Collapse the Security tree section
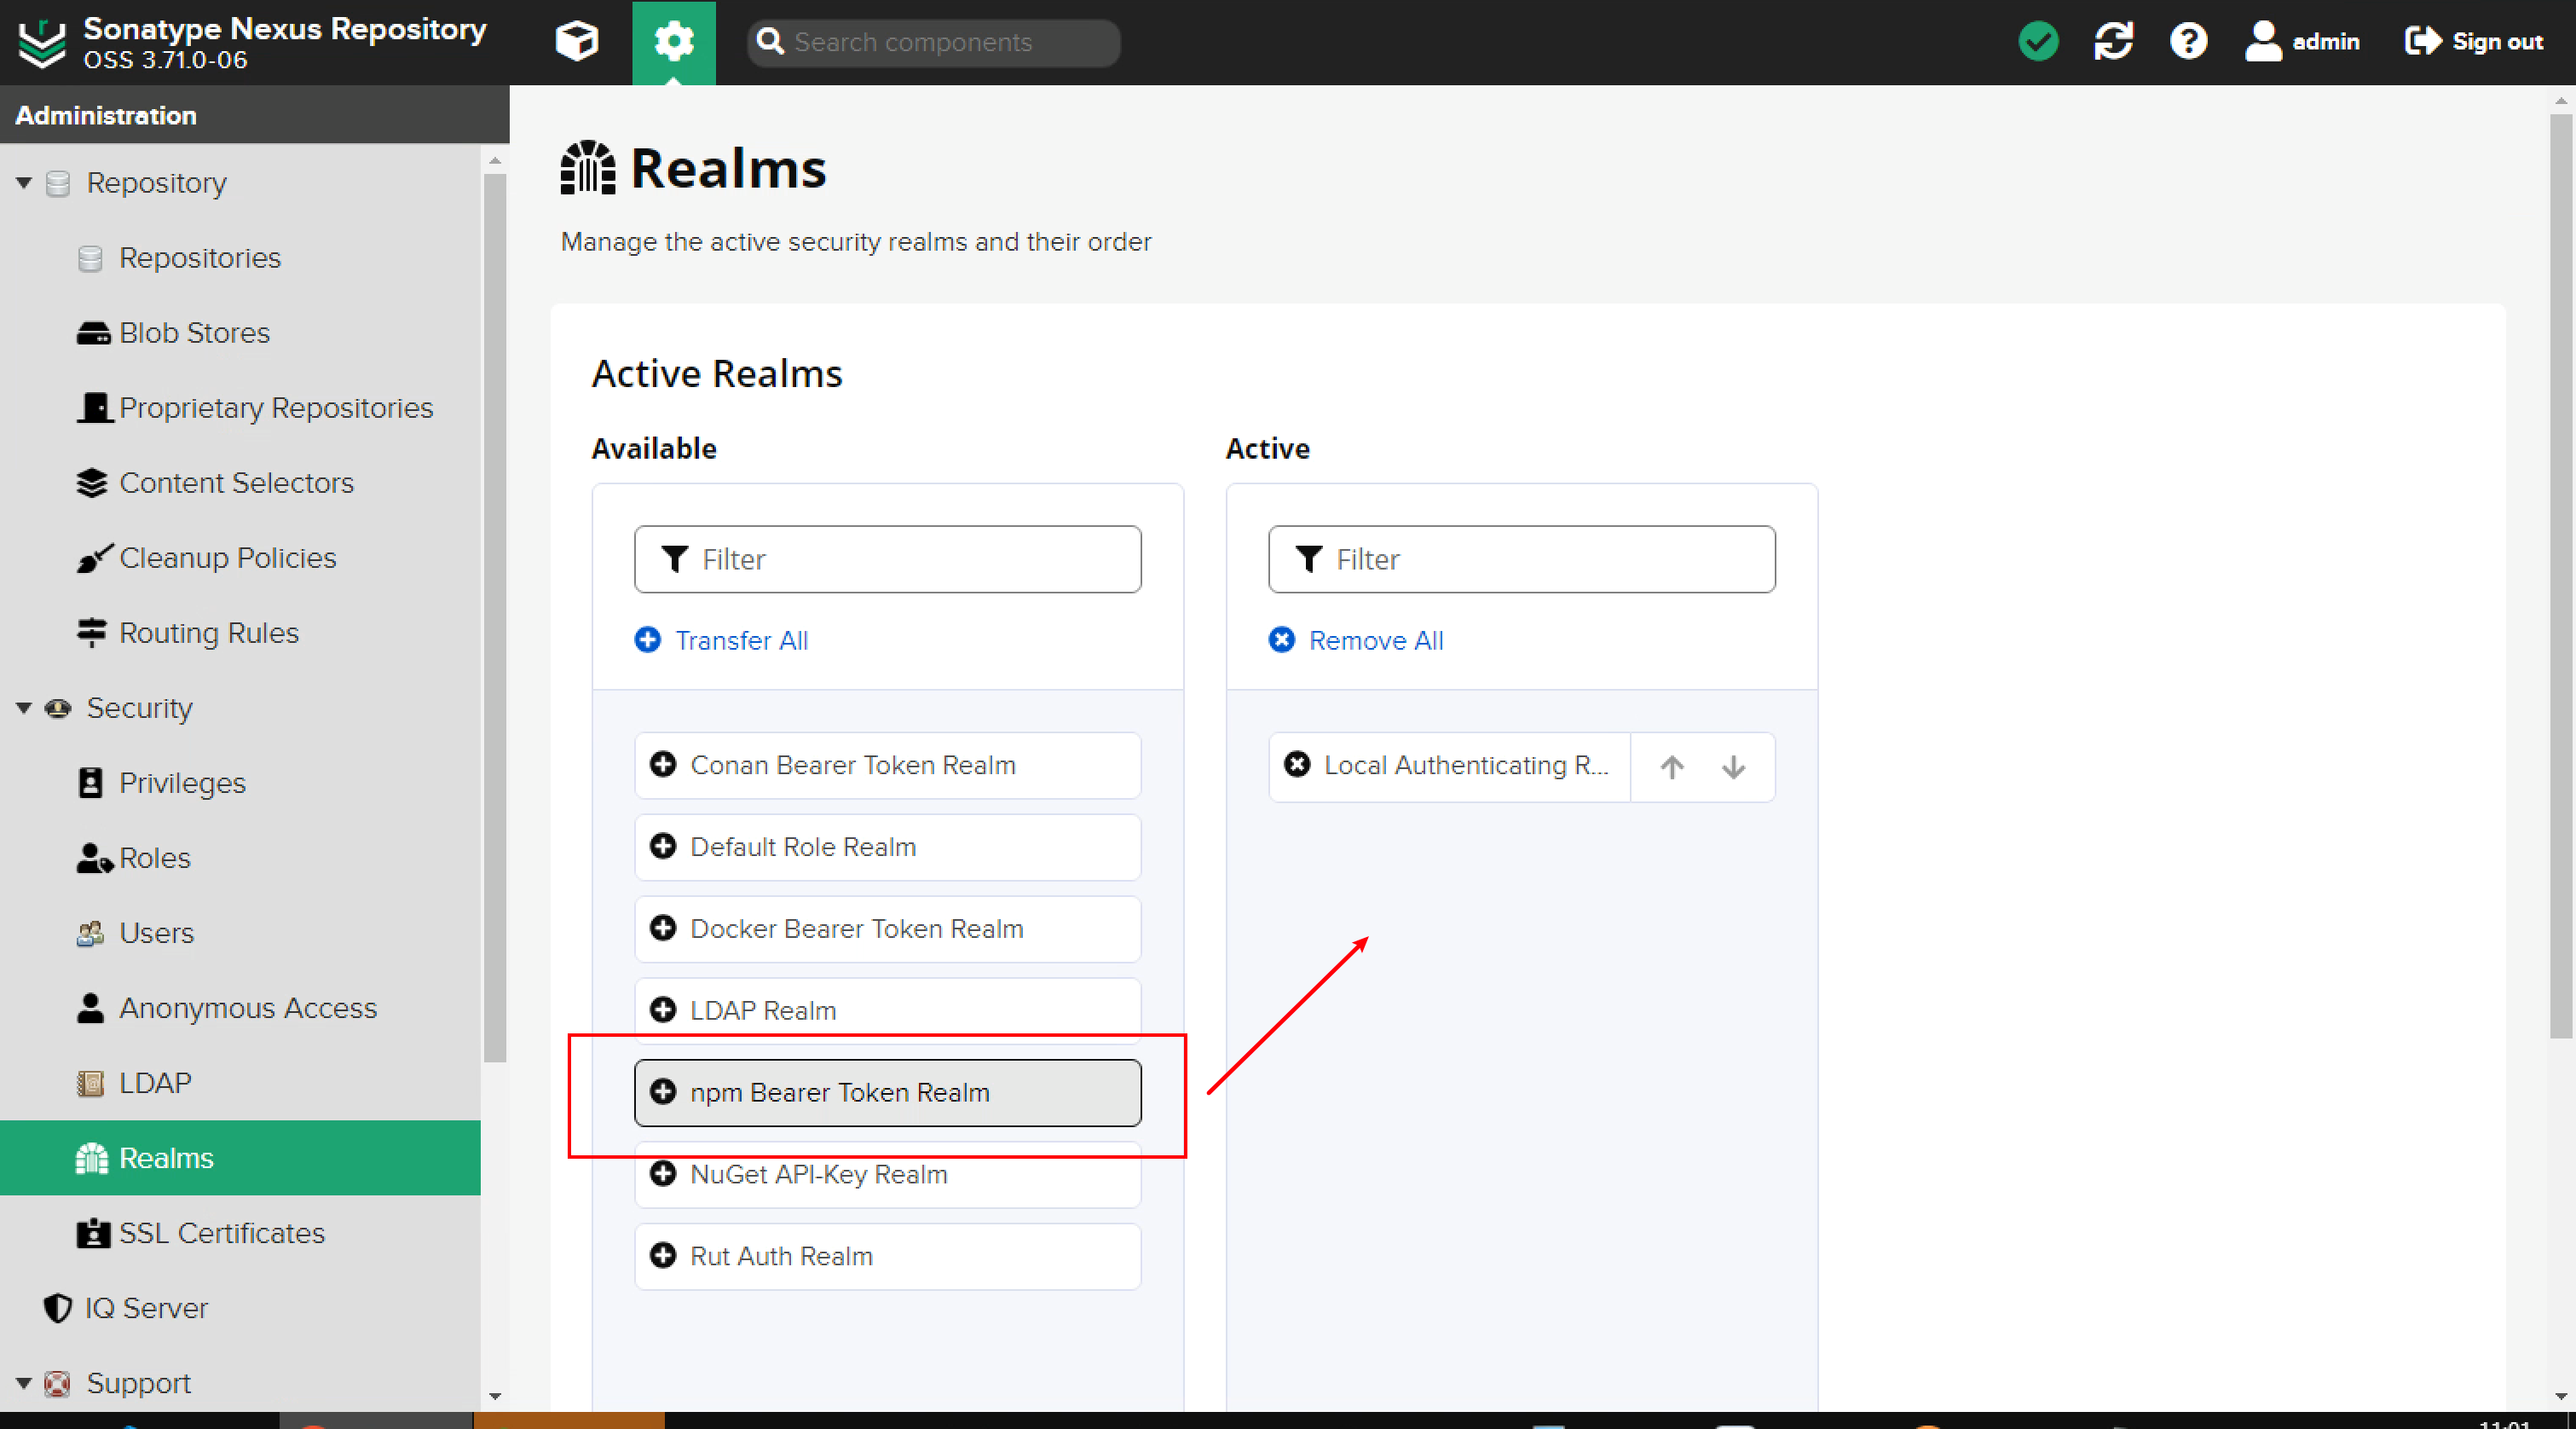Screen dimensions: 2576x1429 pos(24,708)
